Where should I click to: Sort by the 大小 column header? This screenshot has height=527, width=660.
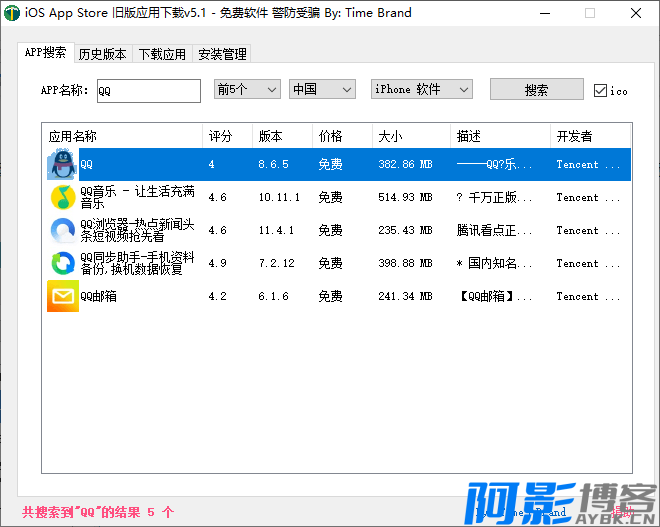[411, 136]
